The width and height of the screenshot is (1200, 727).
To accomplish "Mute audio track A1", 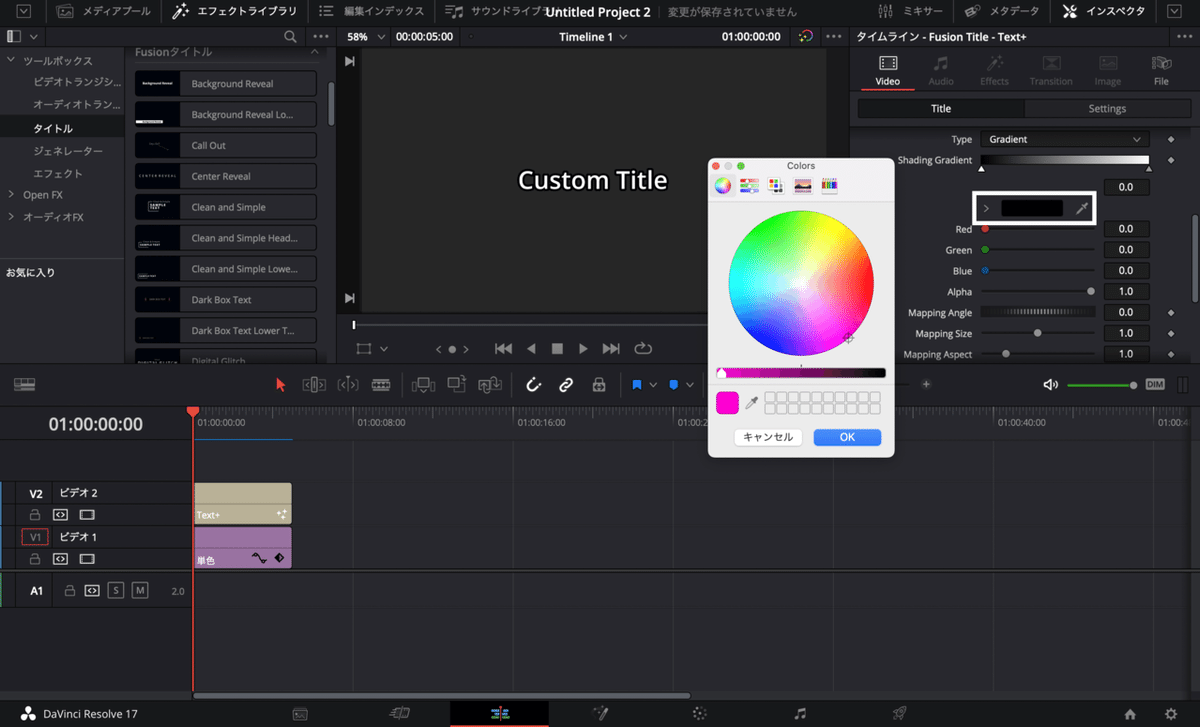I will pyautogui.click(x=140, y=591).
